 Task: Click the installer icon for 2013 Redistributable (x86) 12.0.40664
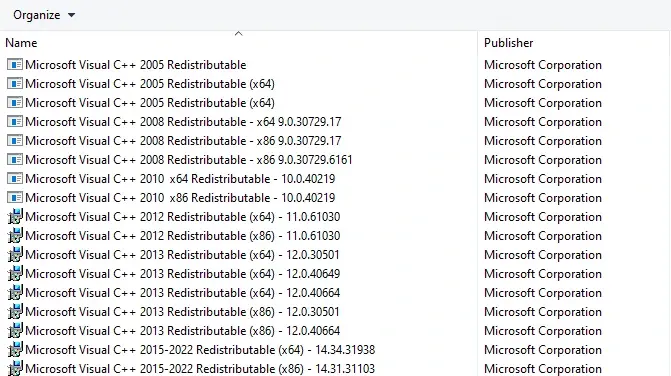(15, 331)
